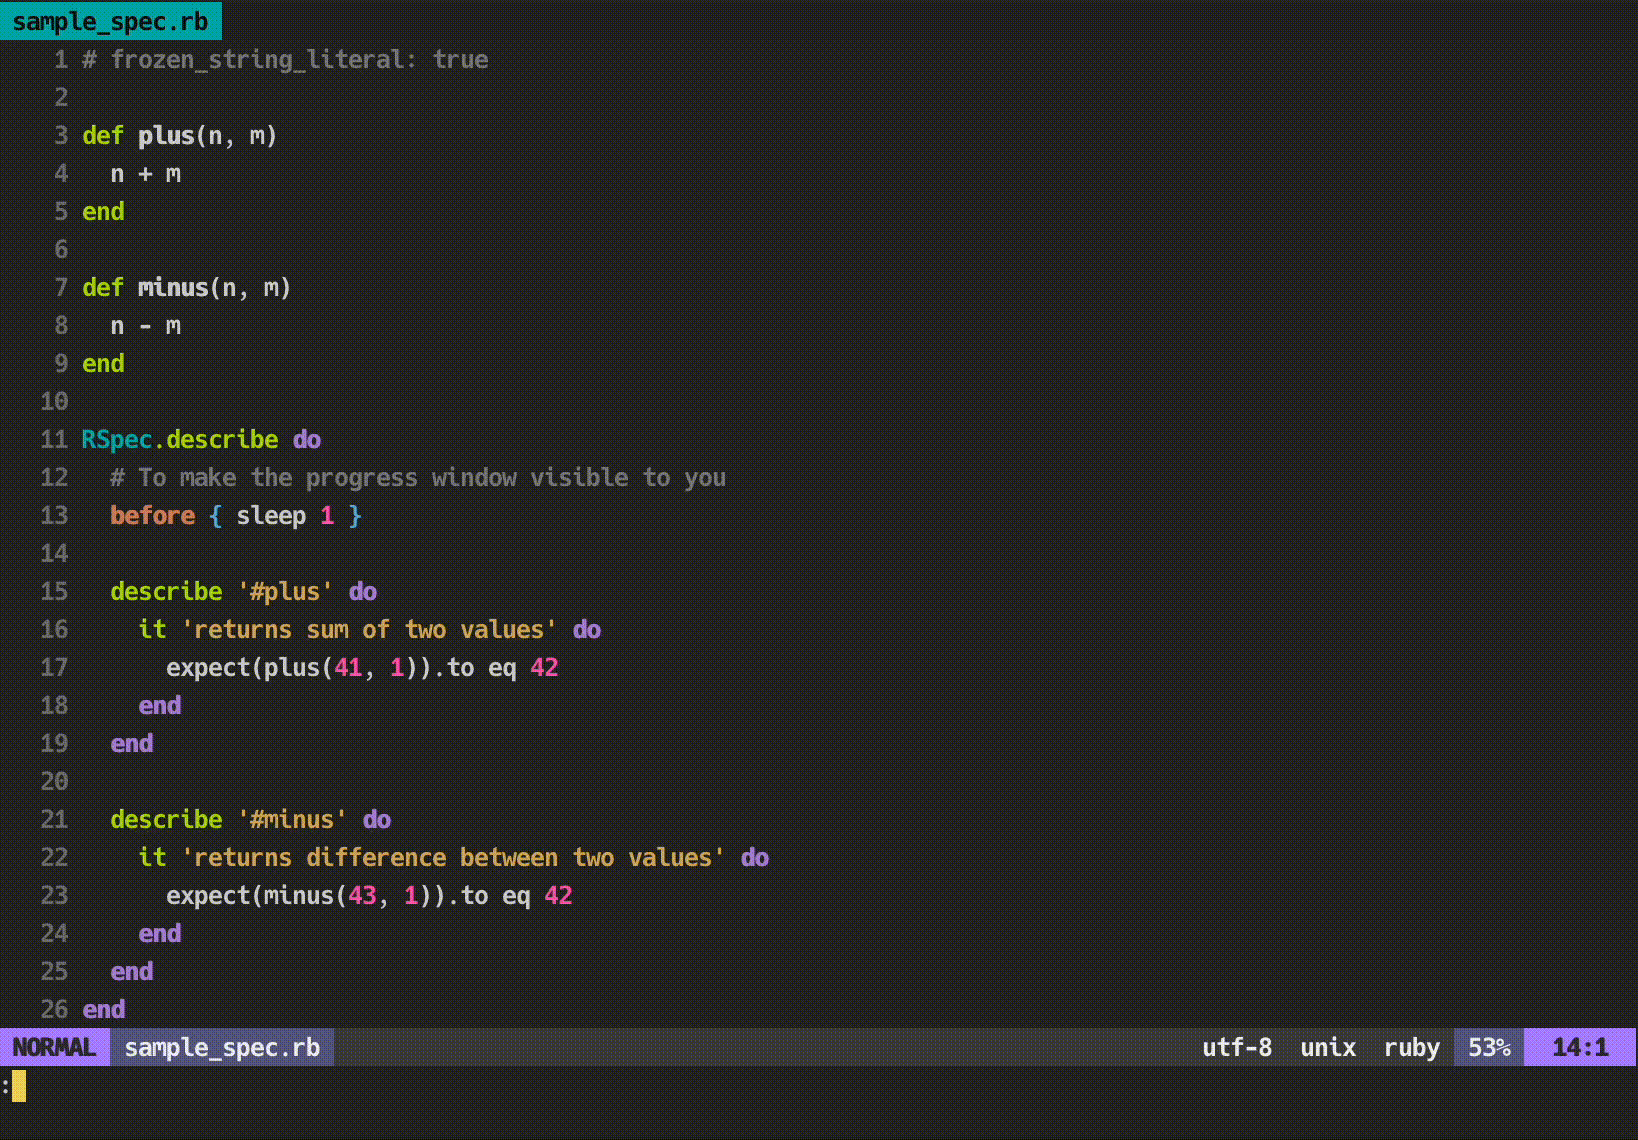
Task: Click 'RSpec.describe do' line
Action: coord(201,439)
